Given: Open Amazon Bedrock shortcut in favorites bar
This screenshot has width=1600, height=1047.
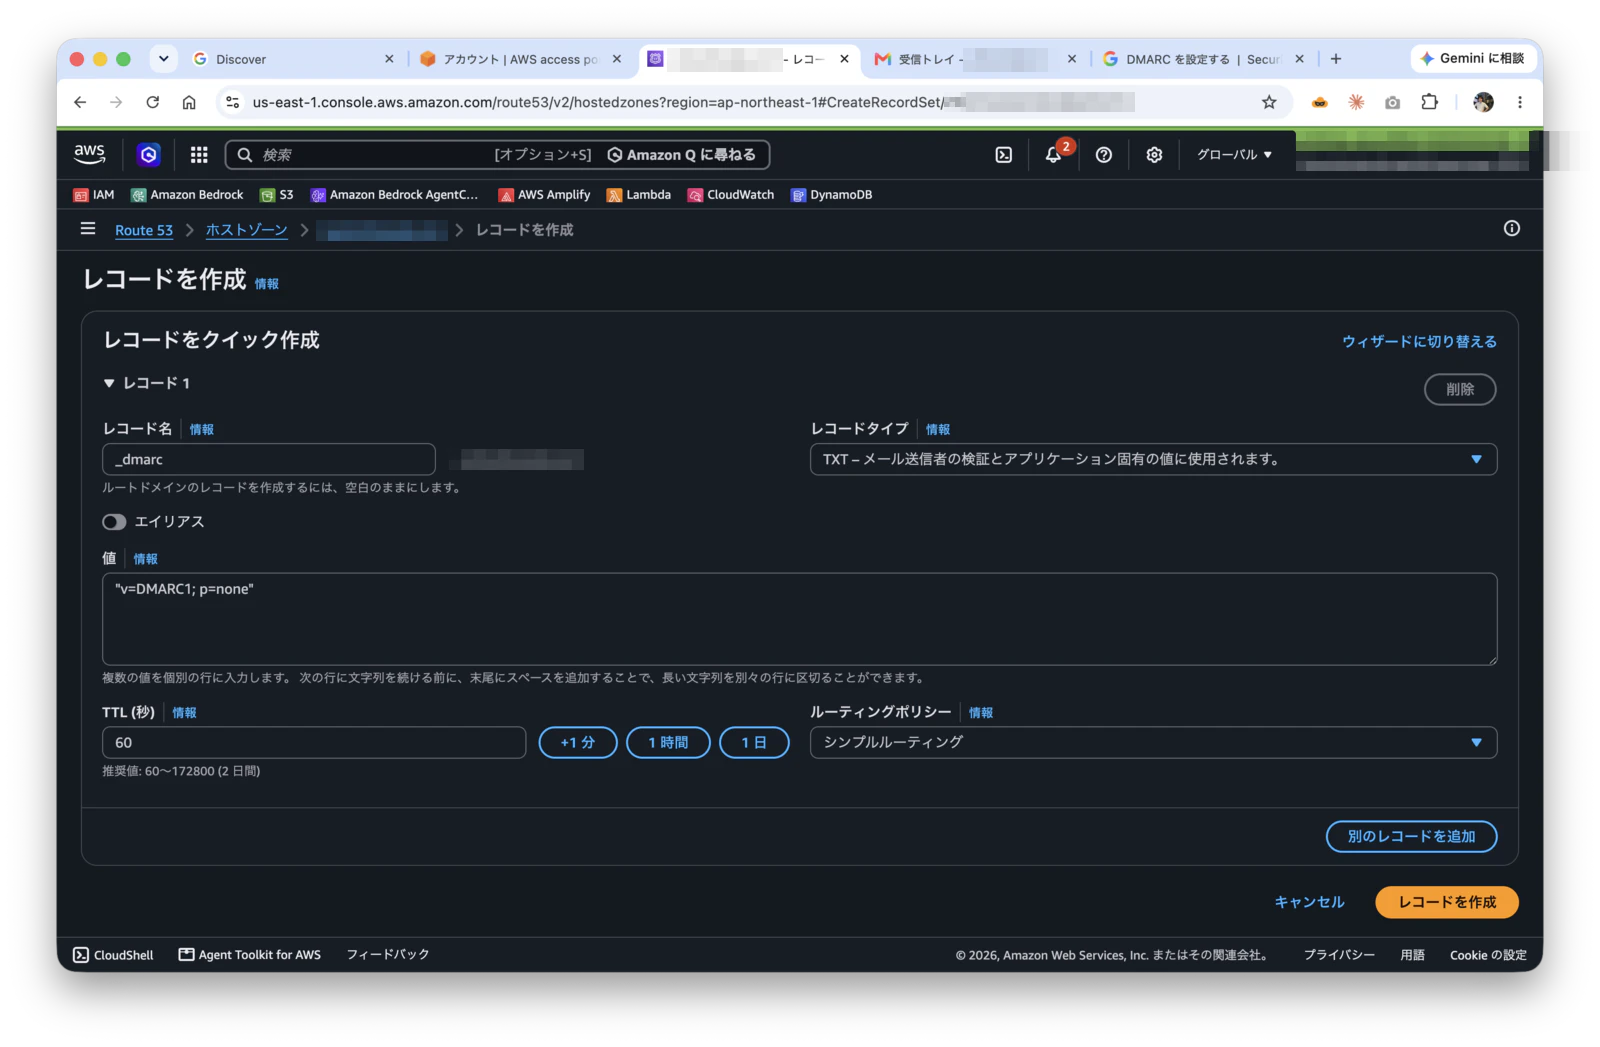Looking at the screenshot, I should (x=187, y=195).
